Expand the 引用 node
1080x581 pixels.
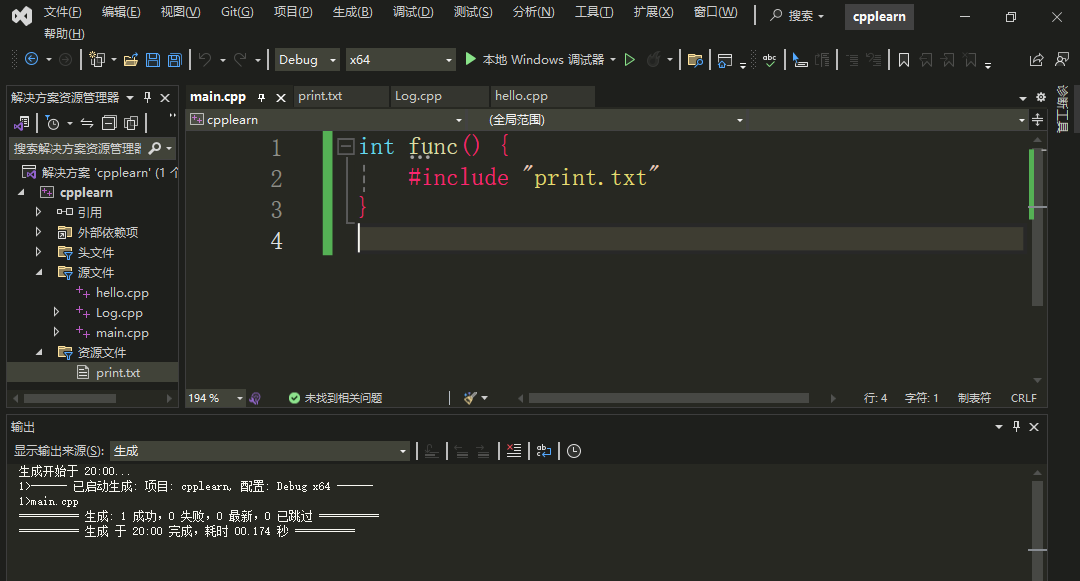[x=39, y=212]
